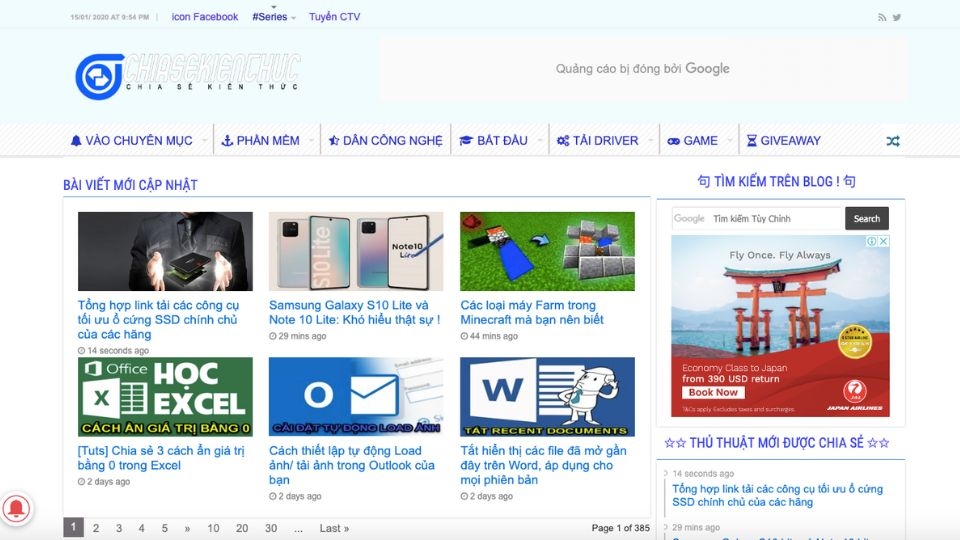Go to pagination page 4
This screenshot has height=540, width=960.
pos(141,528)
